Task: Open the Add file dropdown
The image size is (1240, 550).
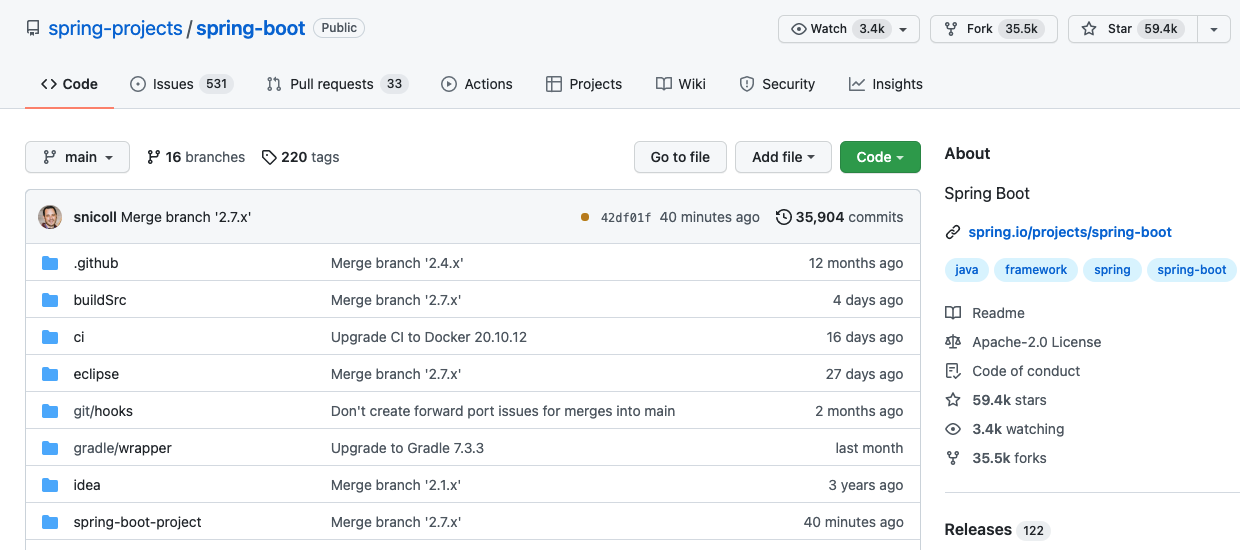Action: (783, 157)
